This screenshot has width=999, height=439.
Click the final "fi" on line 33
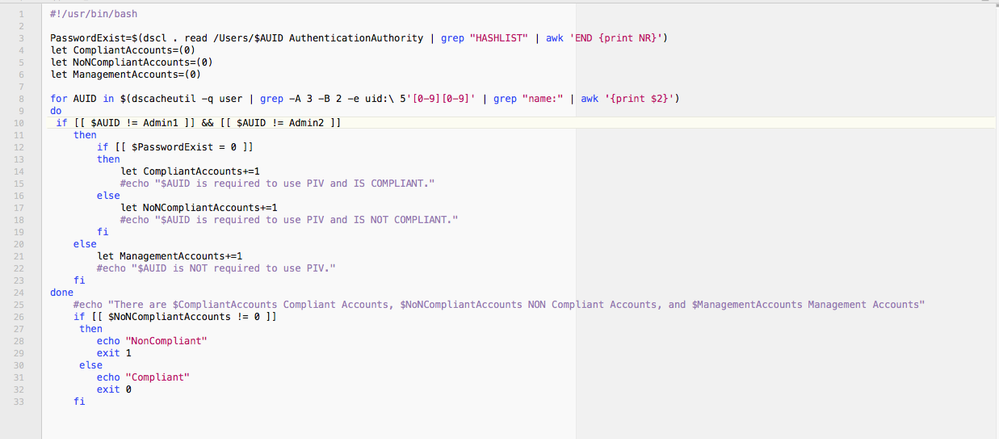click(x=79, y=401)
